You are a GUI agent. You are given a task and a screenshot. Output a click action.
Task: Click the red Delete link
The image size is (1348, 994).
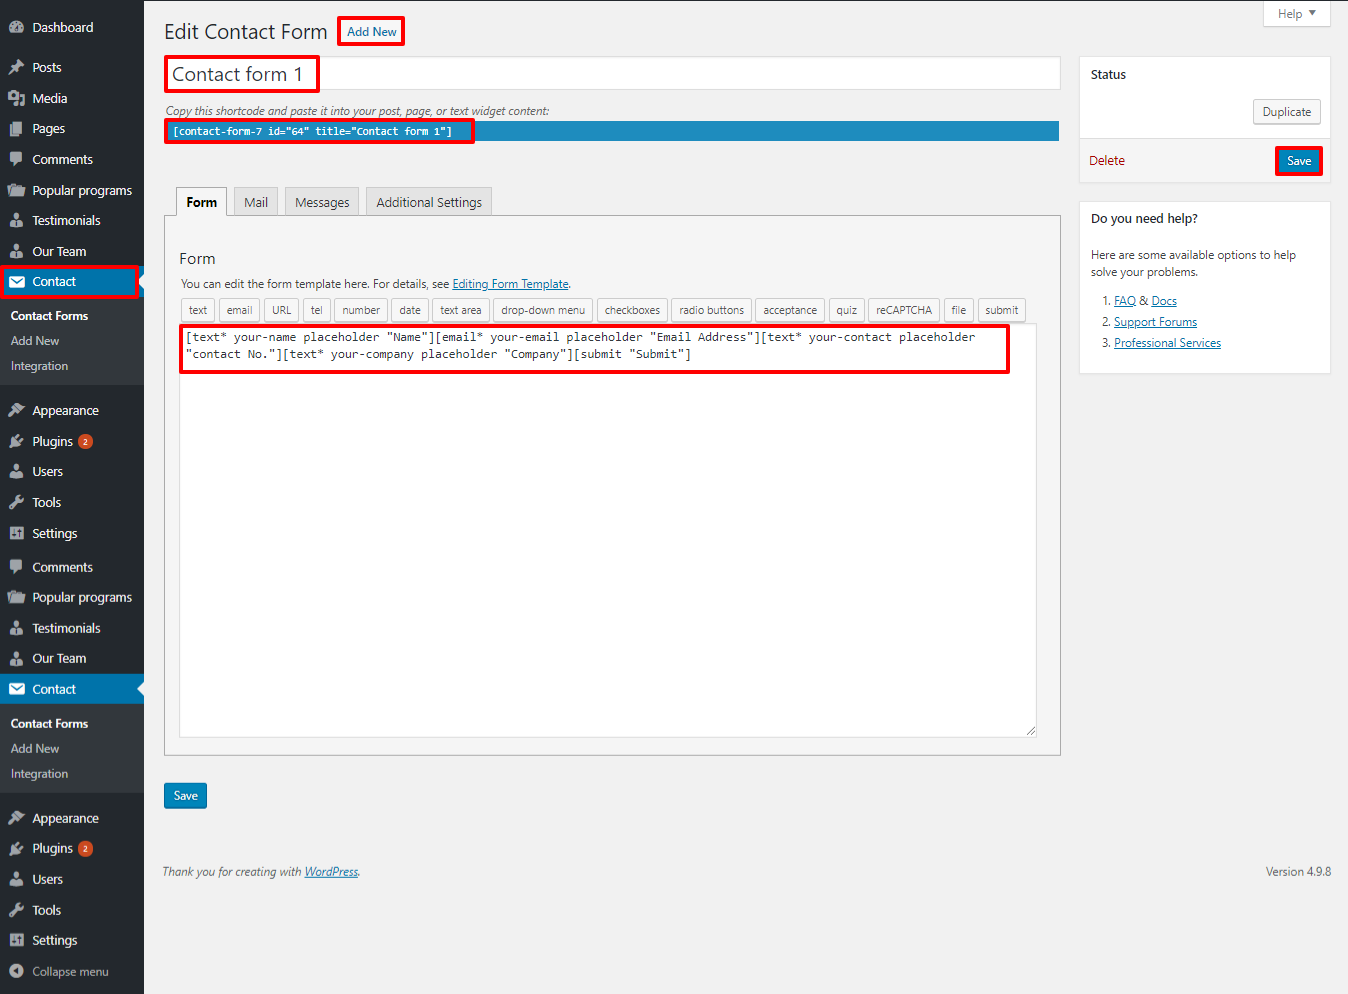click(x=1107, y=161)
